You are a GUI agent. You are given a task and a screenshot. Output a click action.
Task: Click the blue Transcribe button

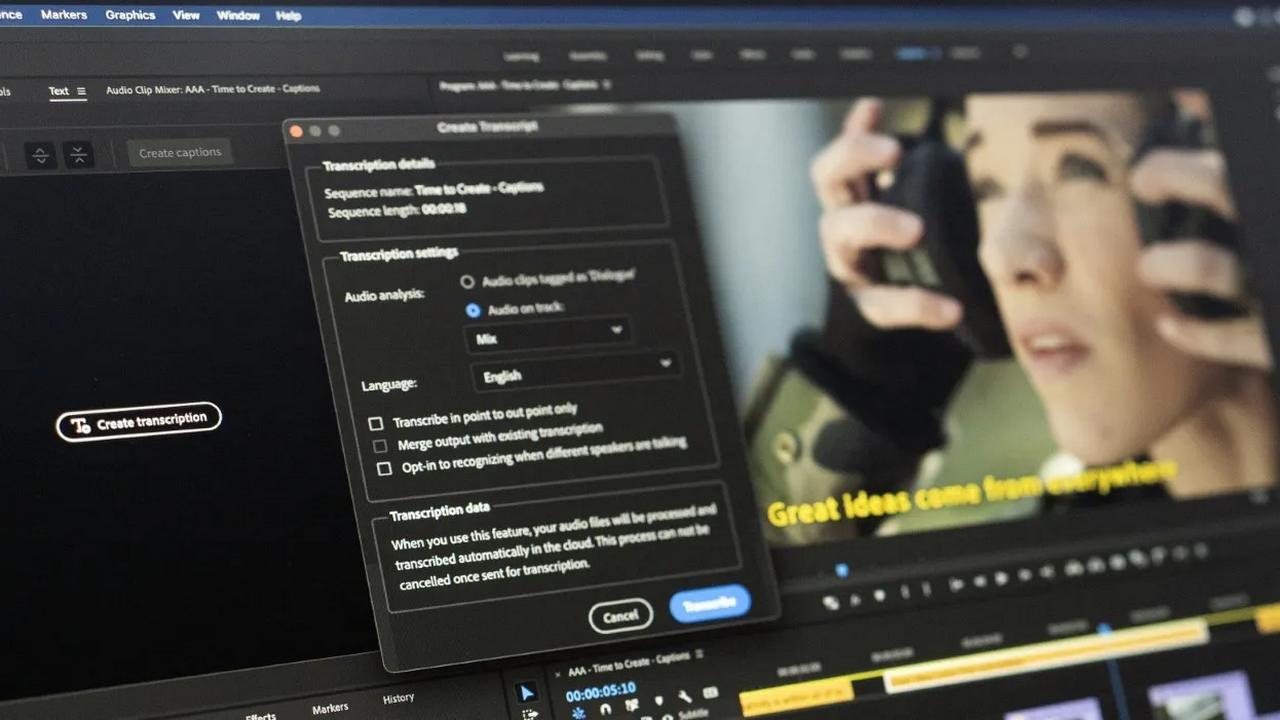[x=710, y=603]
